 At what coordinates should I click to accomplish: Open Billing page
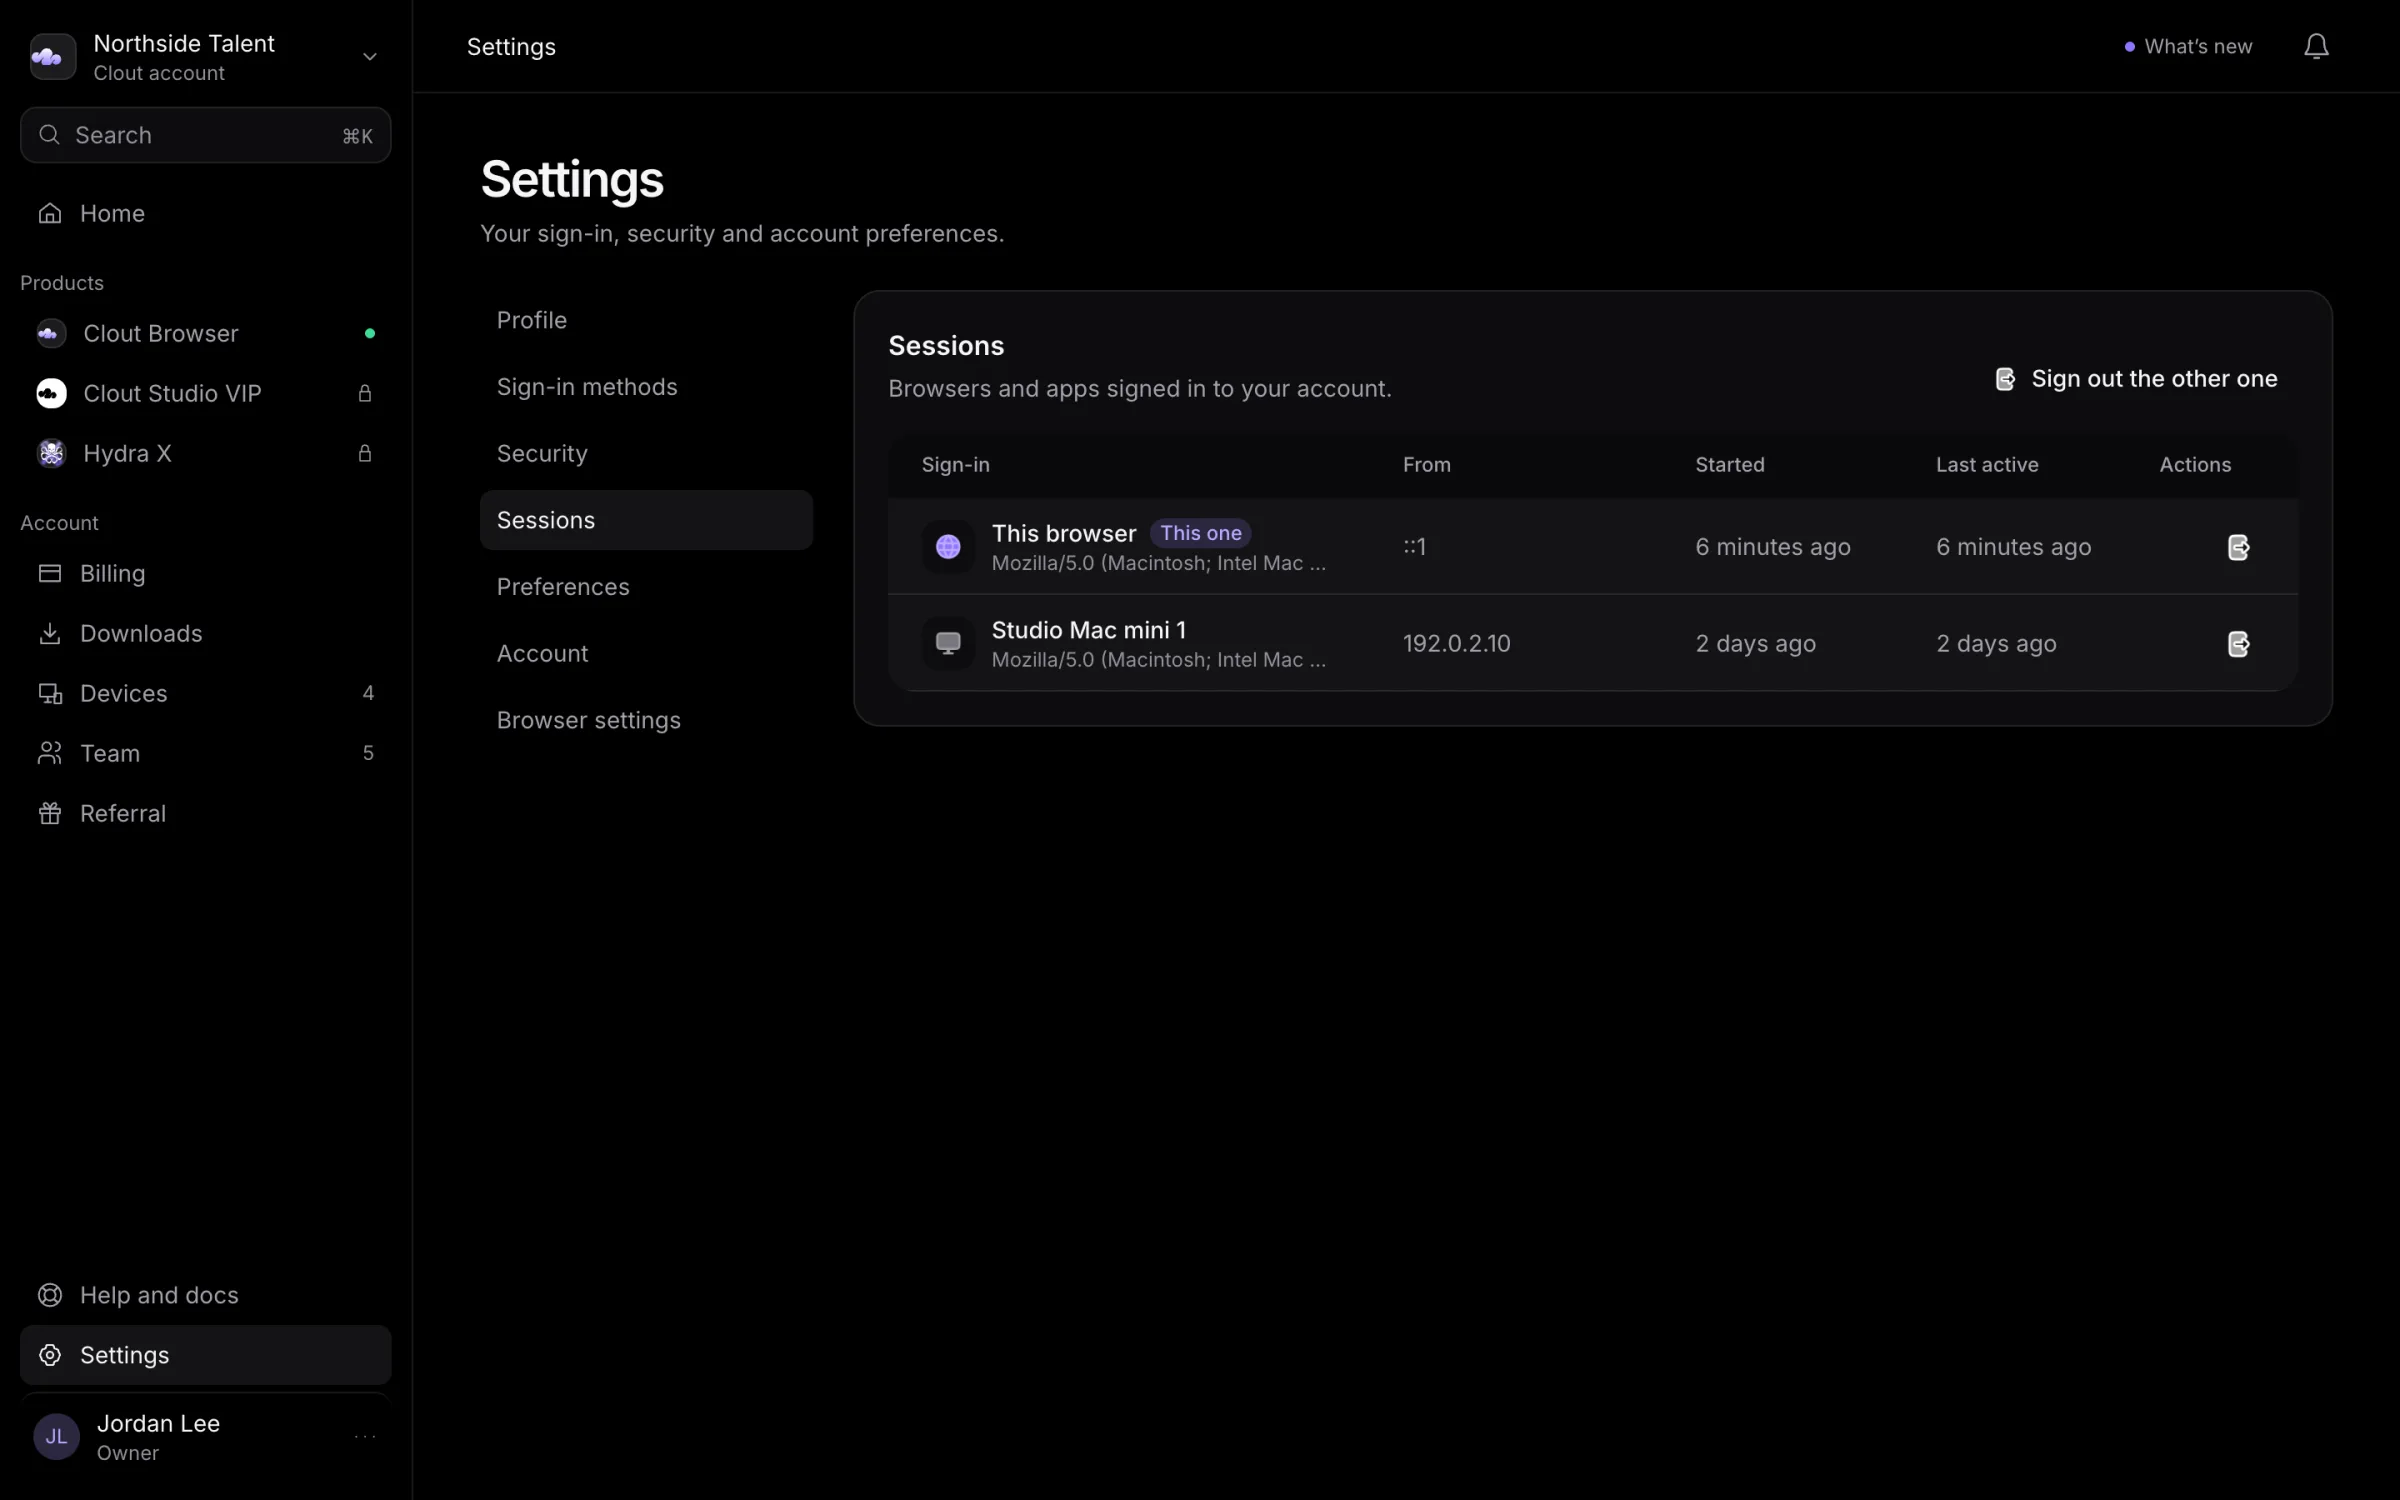coord(205,573)
